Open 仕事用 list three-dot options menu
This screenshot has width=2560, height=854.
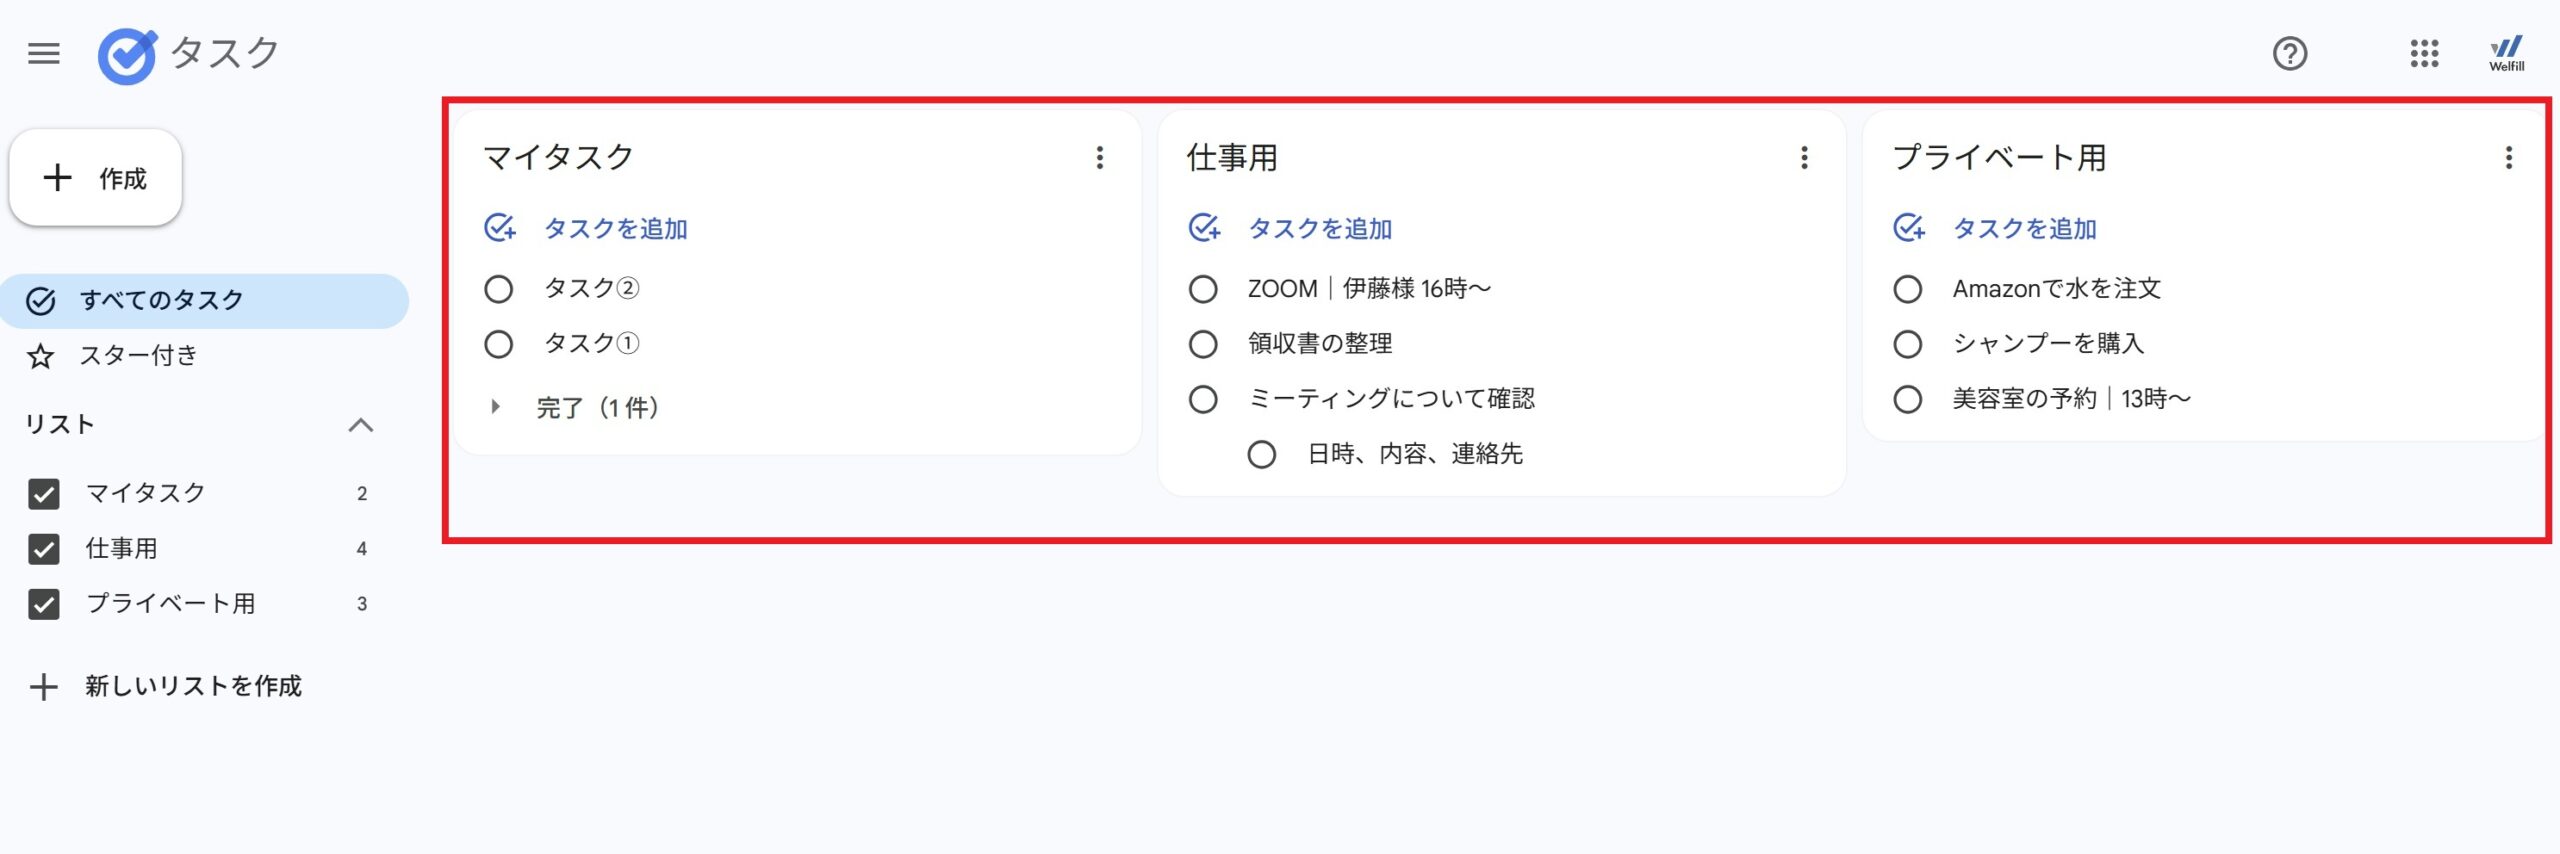(1804, 158)
